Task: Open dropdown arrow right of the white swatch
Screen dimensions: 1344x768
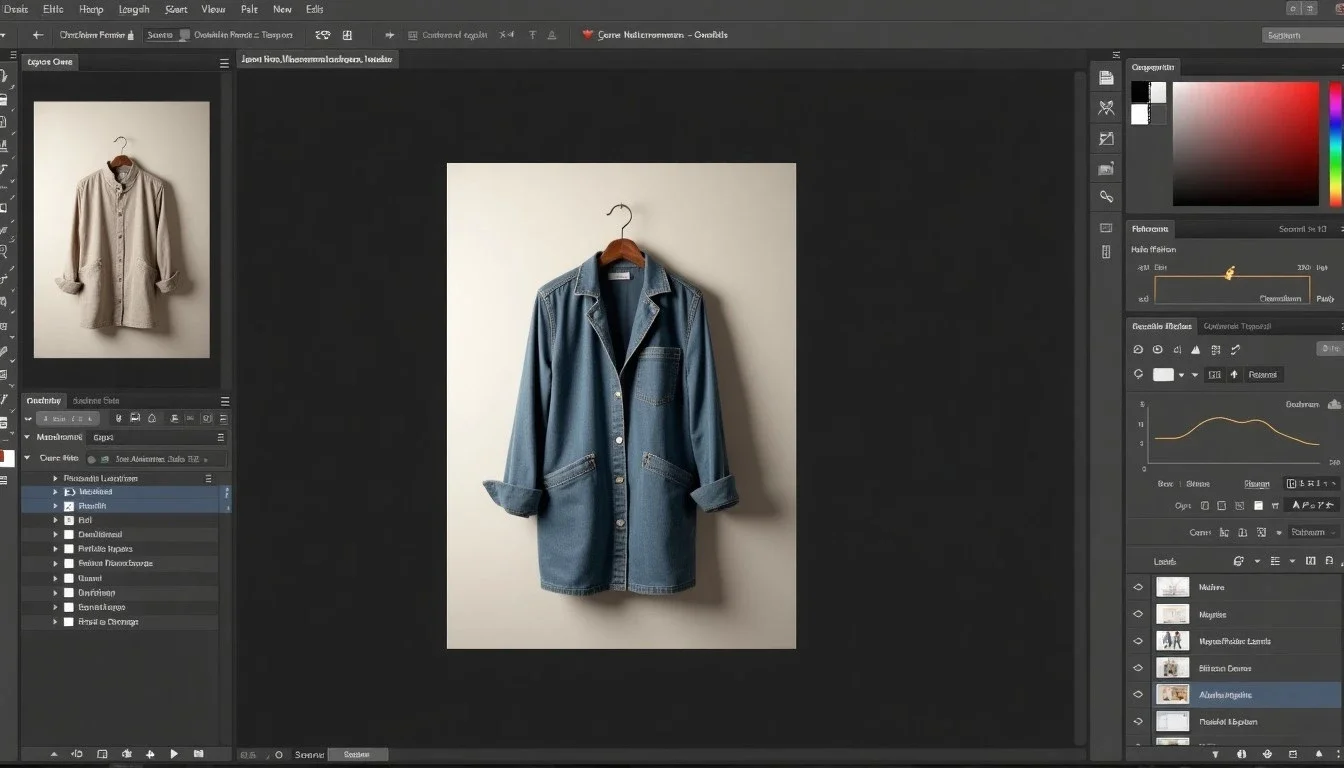Action: 1181,375
